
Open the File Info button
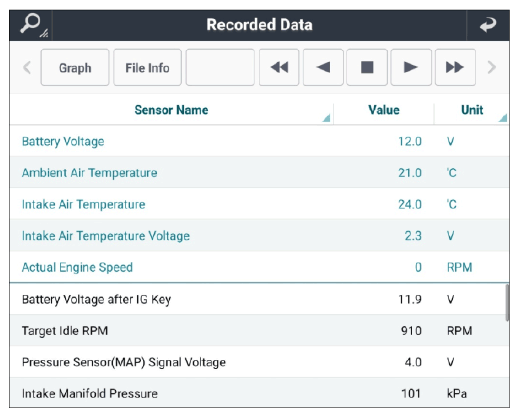pyautogui.click(x=147, y=67)
